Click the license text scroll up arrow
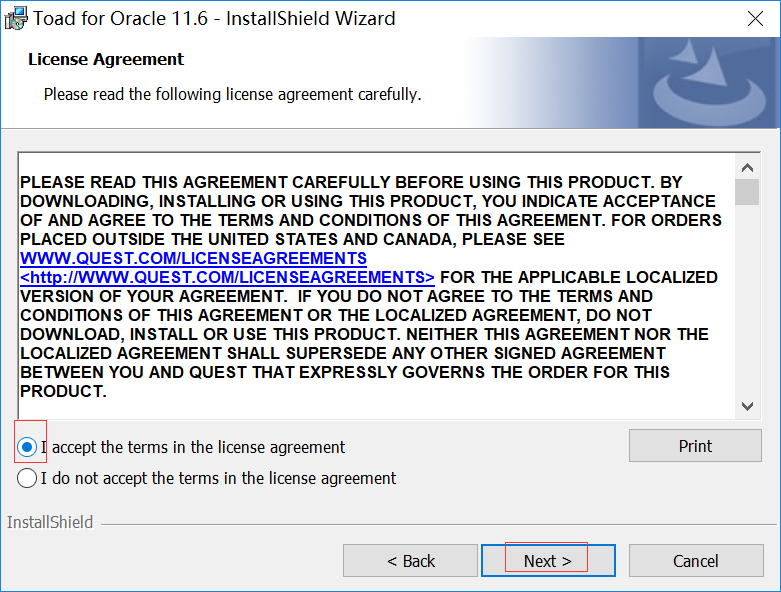This screenshot has width=781, height=592. (x=747, y=166)
